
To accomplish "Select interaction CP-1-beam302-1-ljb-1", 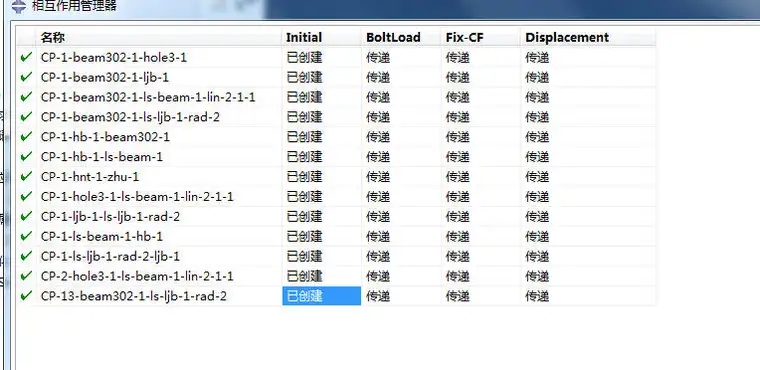I will [x=105, y=77].
